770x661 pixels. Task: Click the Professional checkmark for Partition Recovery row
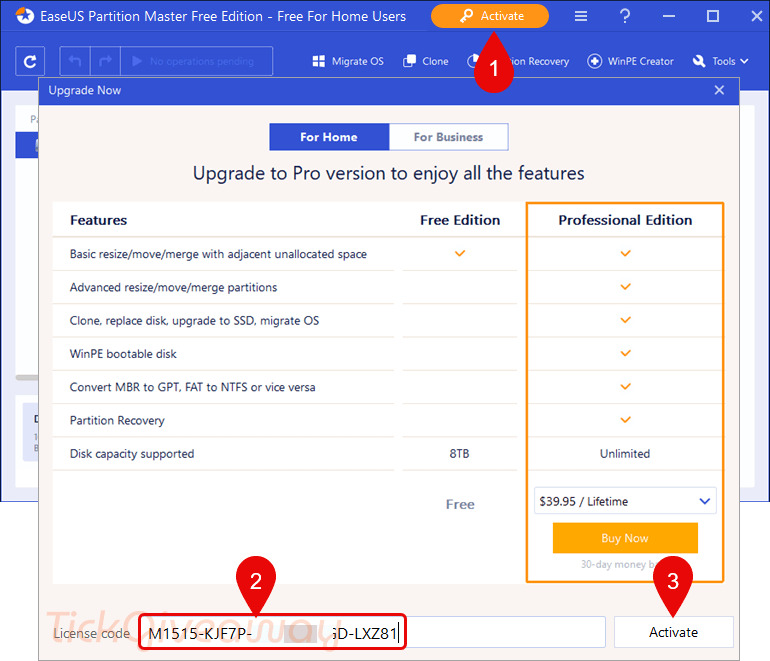click(x=626, y=420)
